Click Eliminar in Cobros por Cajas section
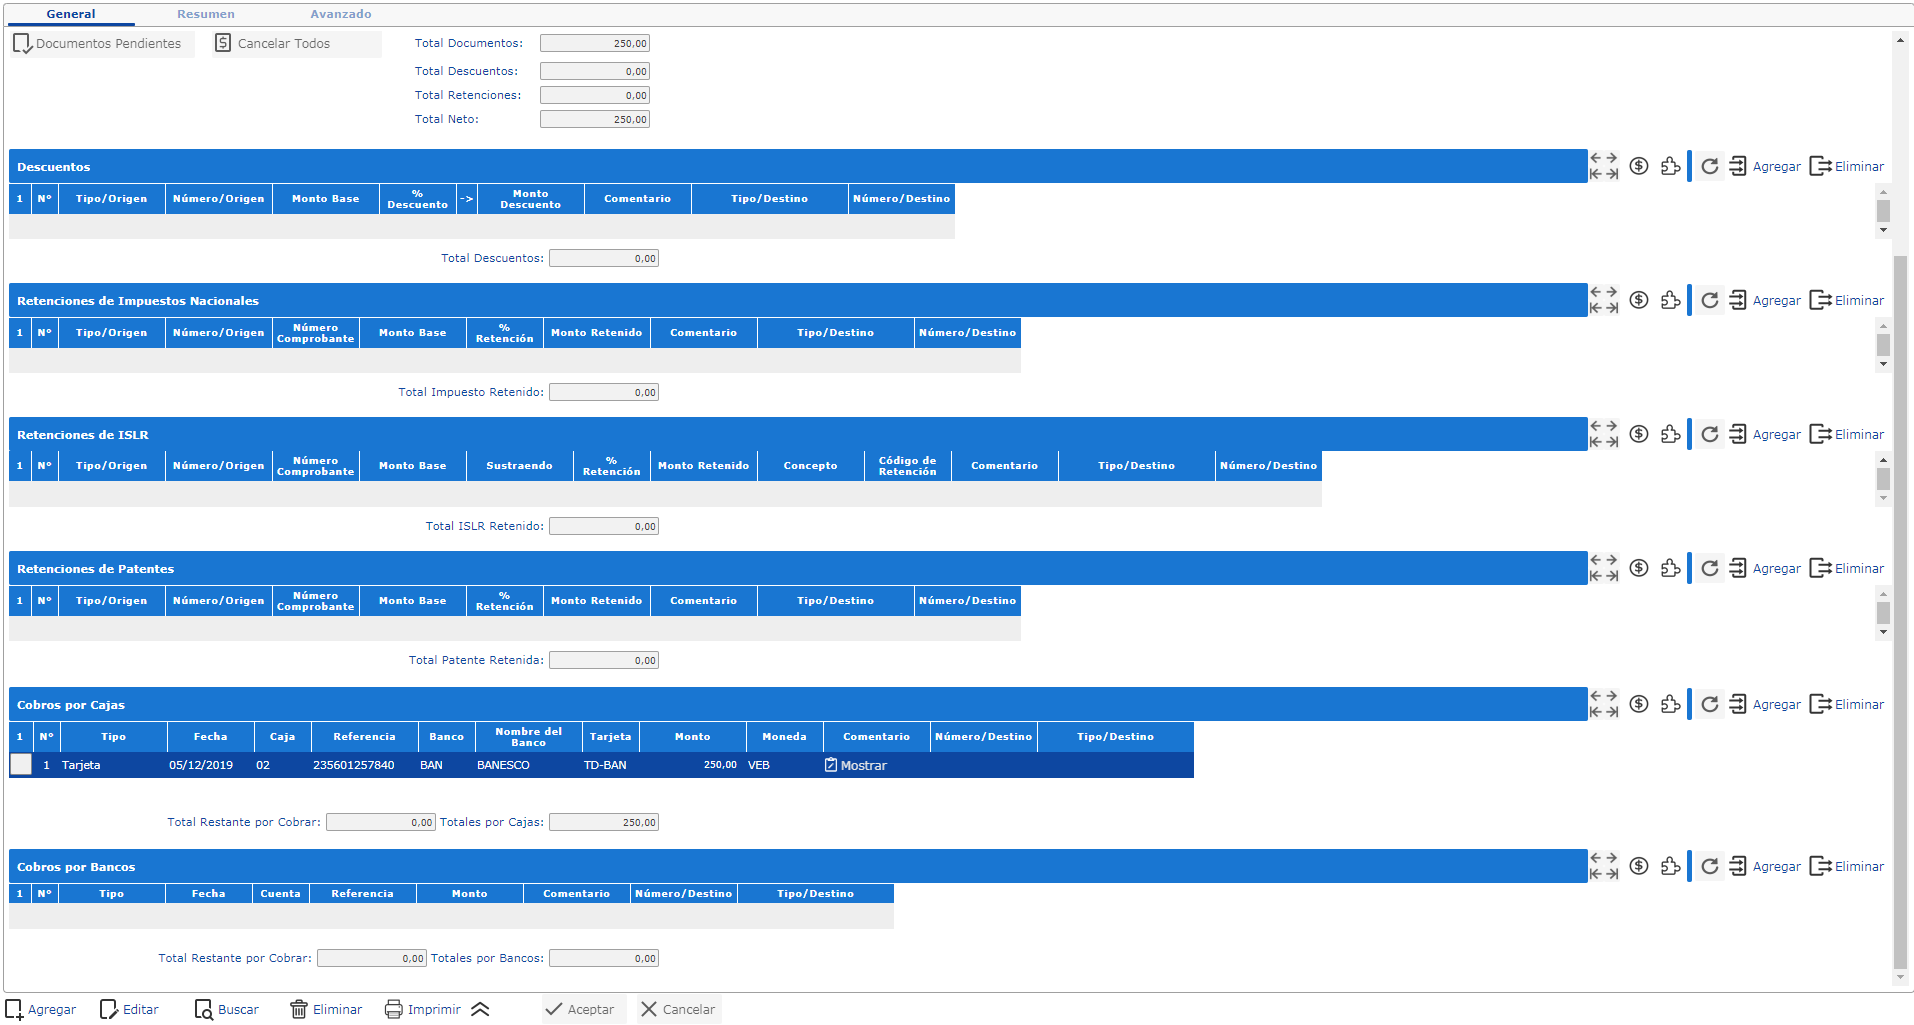The width and height of the screenshot is (1914, 1025). pyautogui.click(x=1847, y=704)
